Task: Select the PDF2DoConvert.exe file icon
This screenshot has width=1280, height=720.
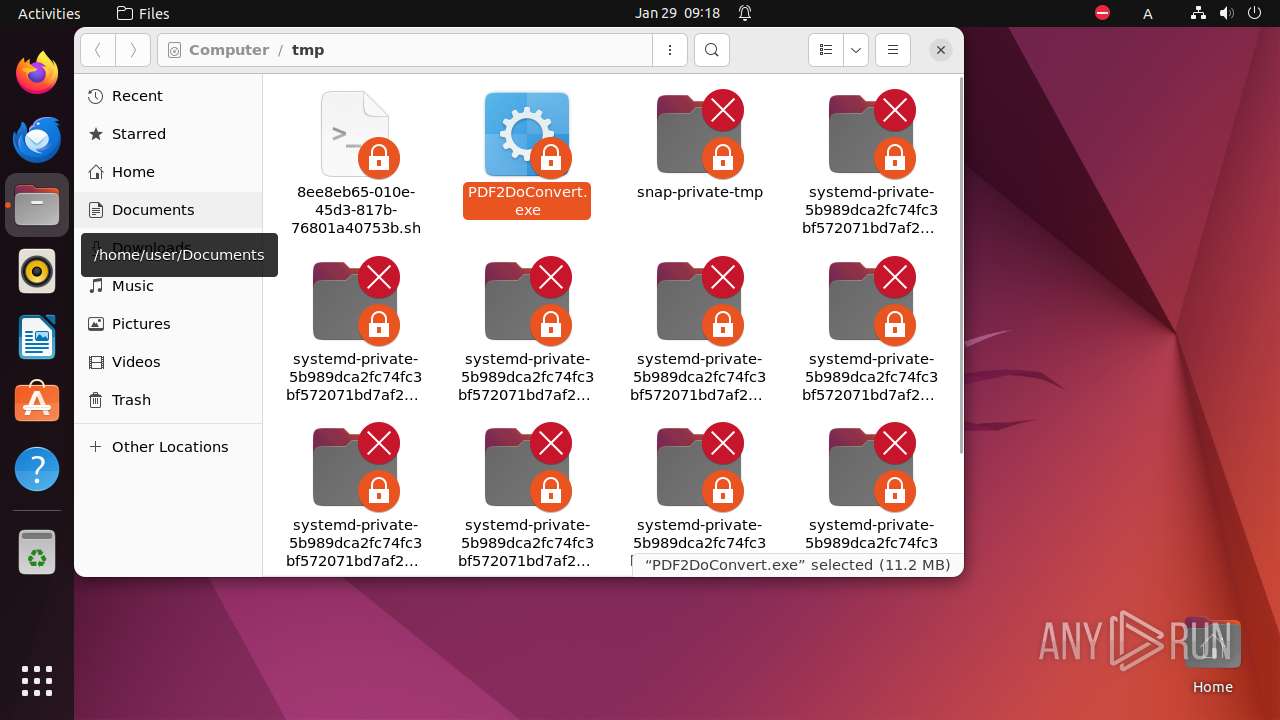Action: (527, 134)
